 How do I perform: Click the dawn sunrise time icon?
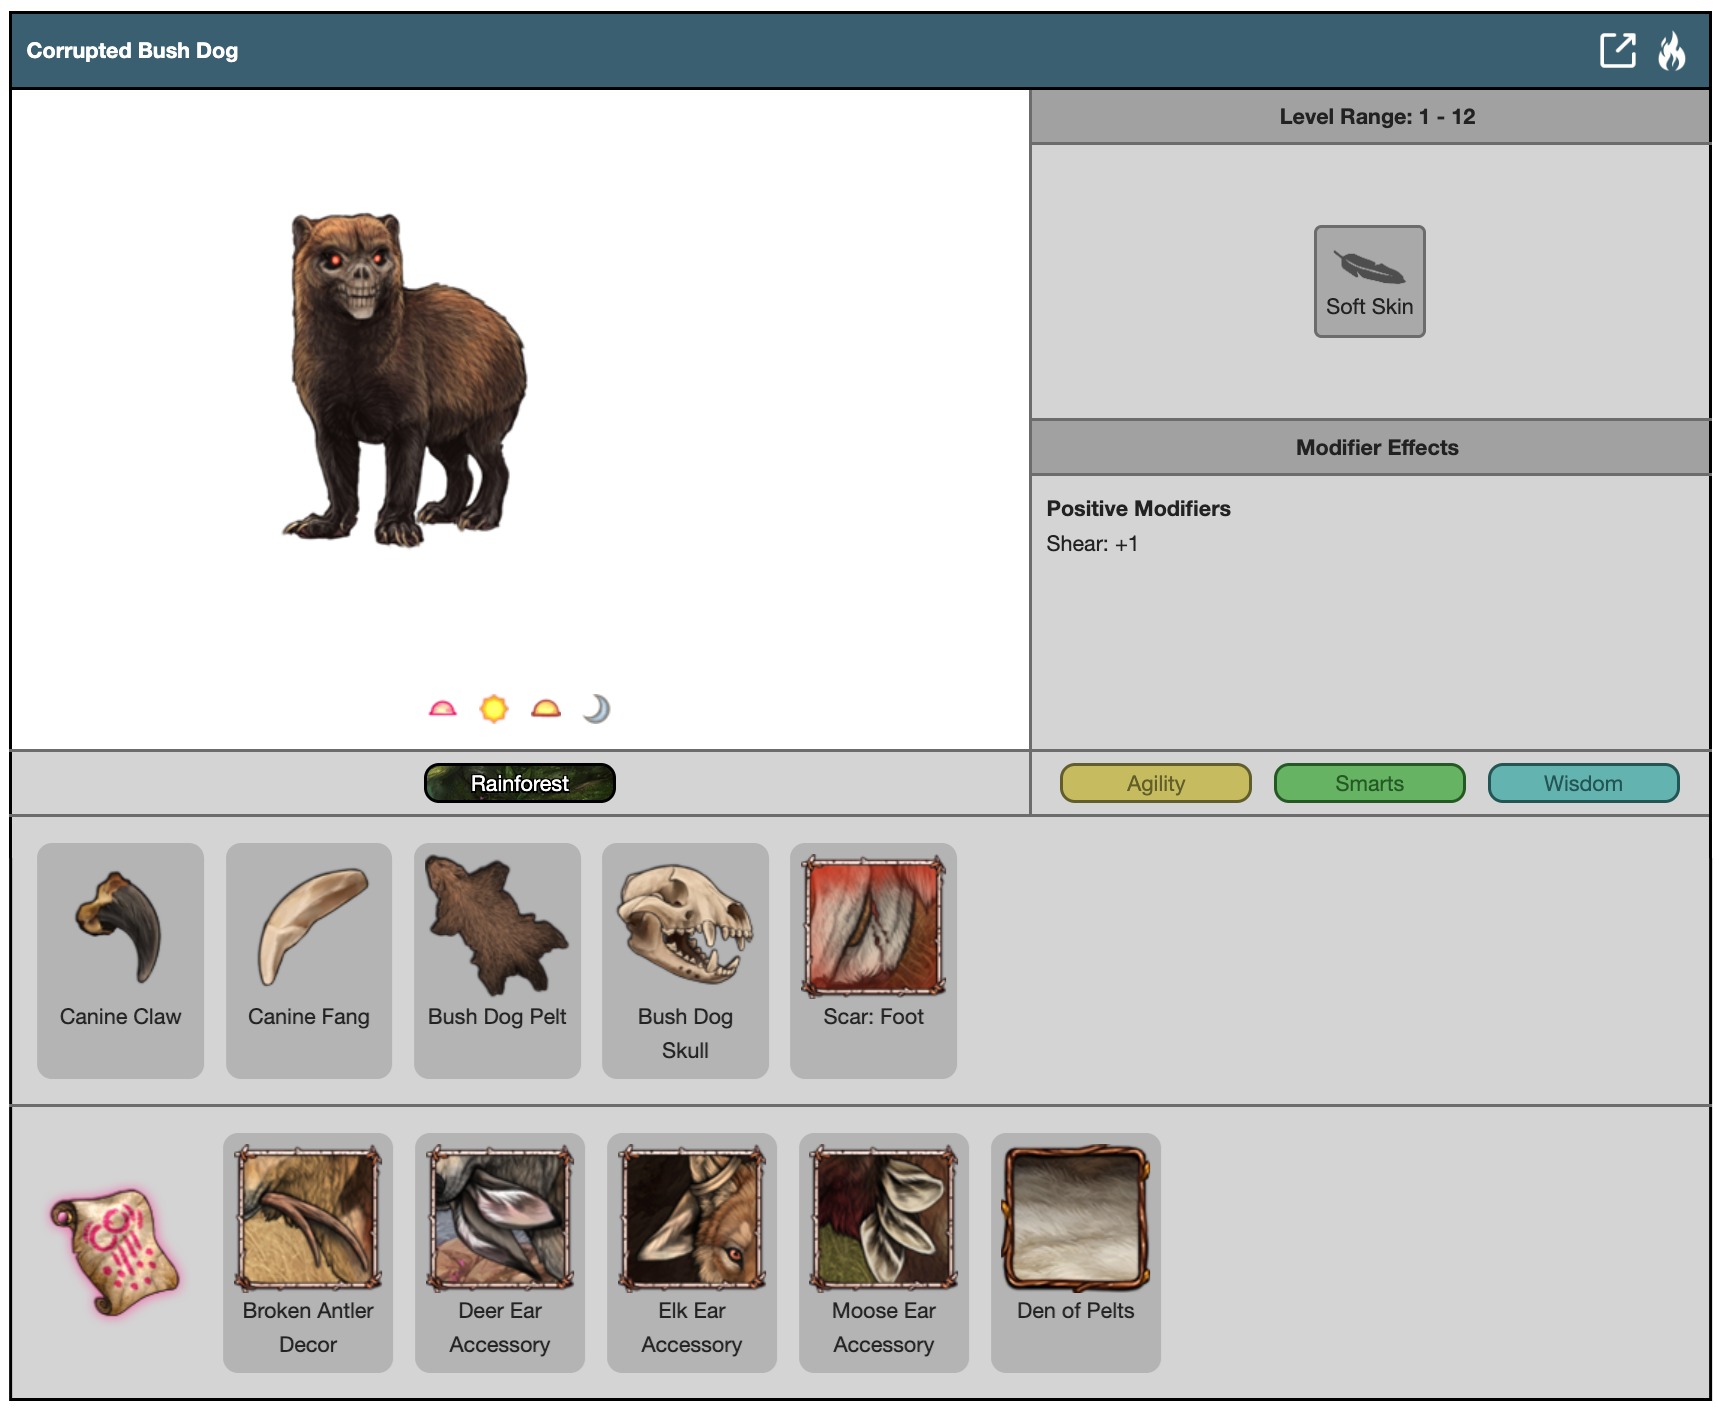point(442,709)
